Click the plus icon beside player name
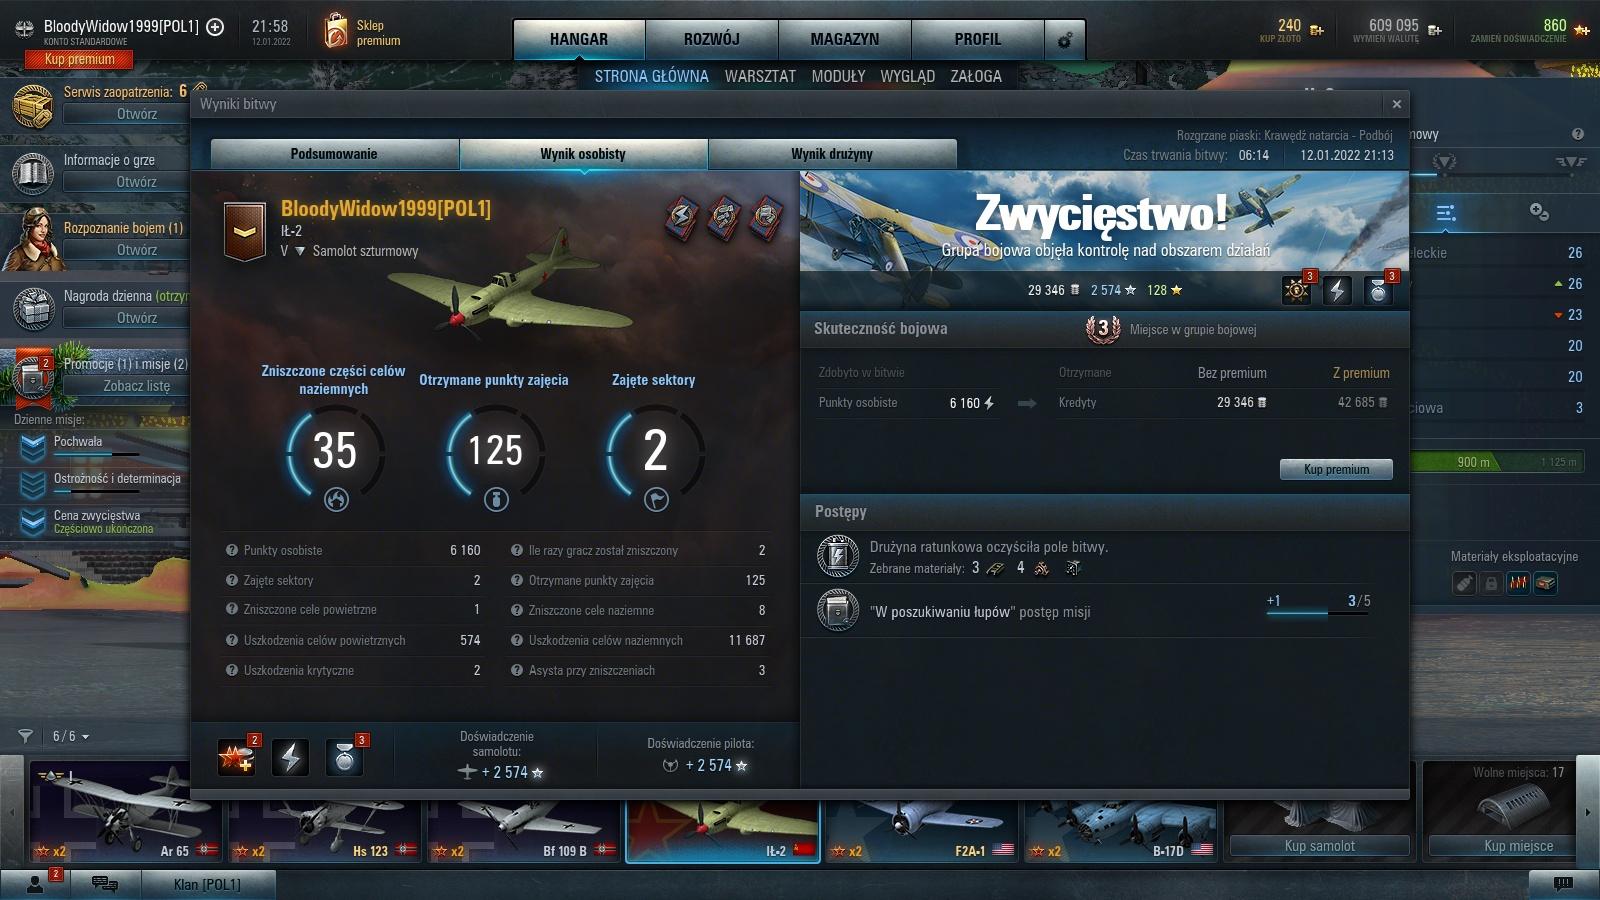 click(215, 27)
